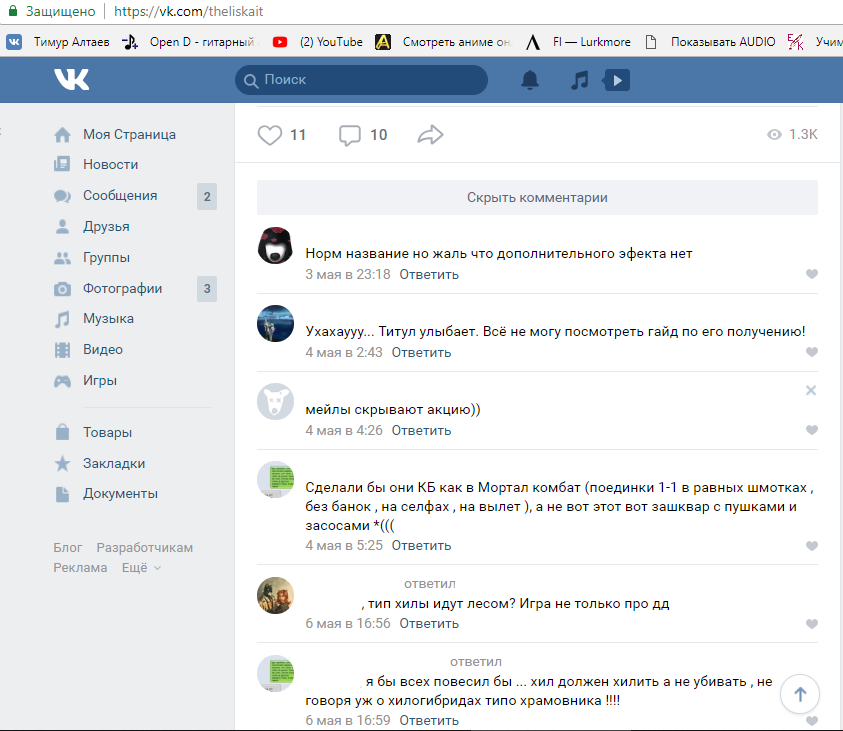Like the comment dated 4 мая в 2:43

(811, 352)
